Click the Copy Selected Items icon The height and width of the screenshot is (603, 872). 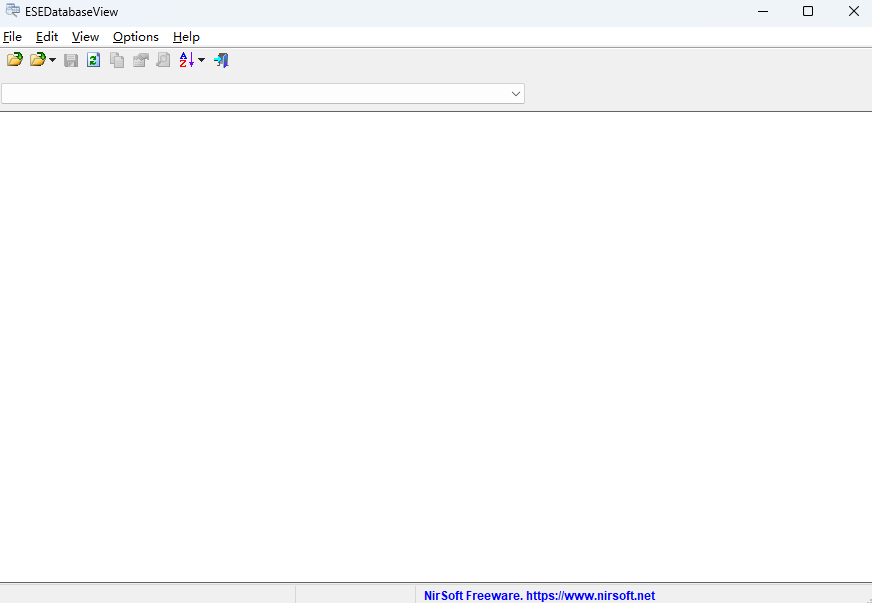tap(117, 60)
